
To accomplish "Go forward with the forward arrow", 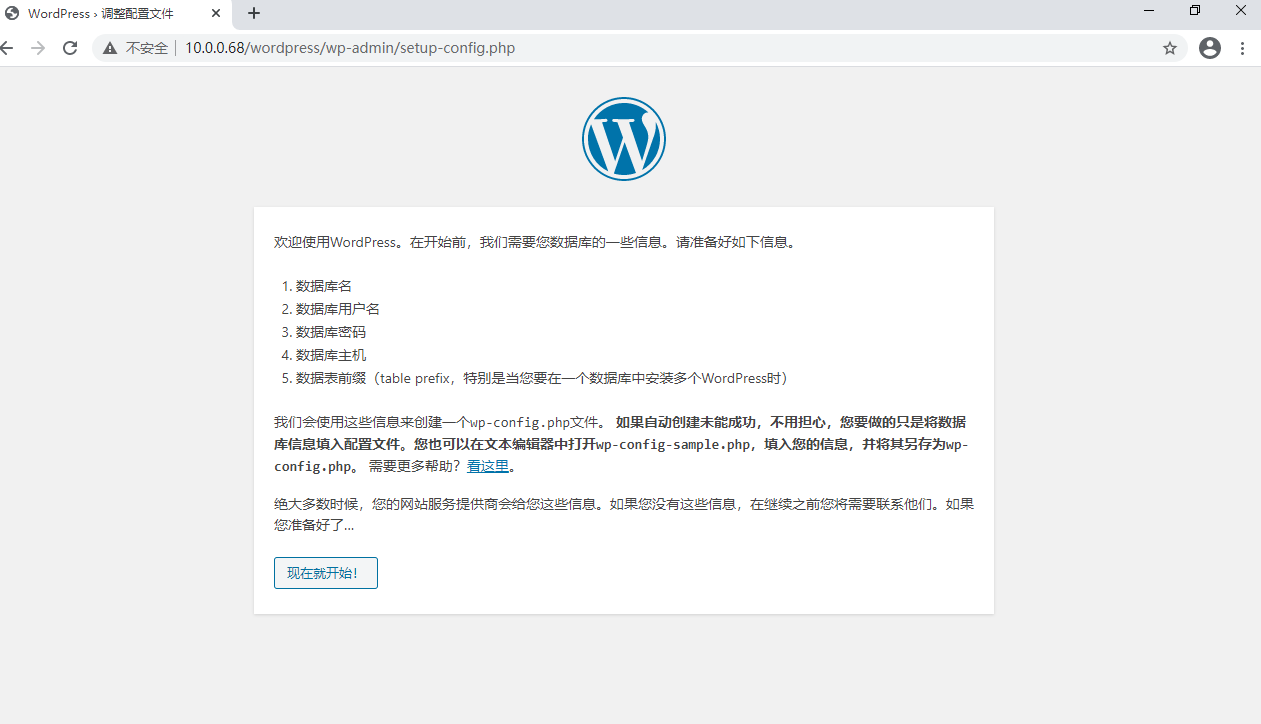I will pos(38,48).
